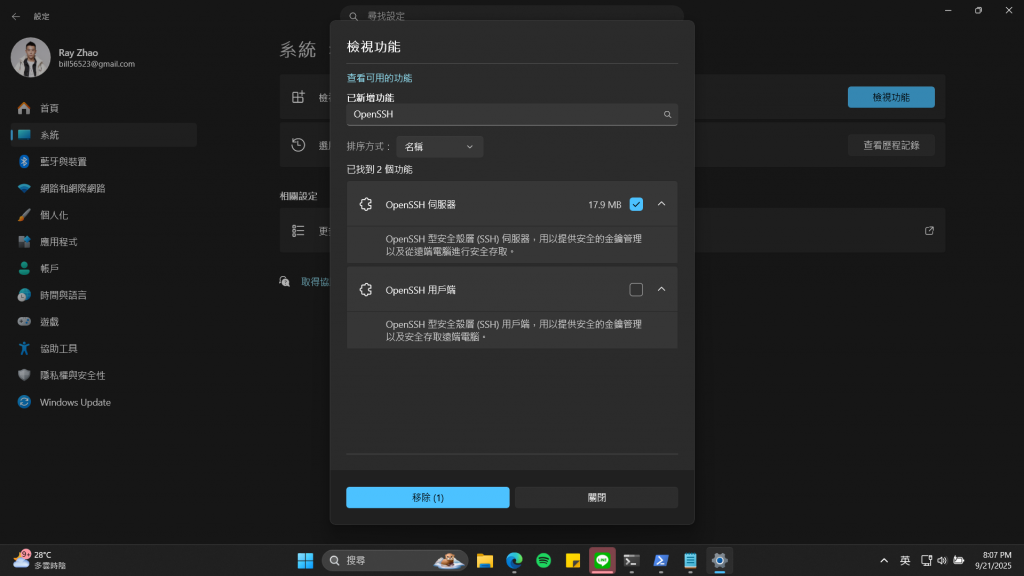Collapse the OpenSSH 用戶端 details

pyautogui.click(x=662, y=289)
